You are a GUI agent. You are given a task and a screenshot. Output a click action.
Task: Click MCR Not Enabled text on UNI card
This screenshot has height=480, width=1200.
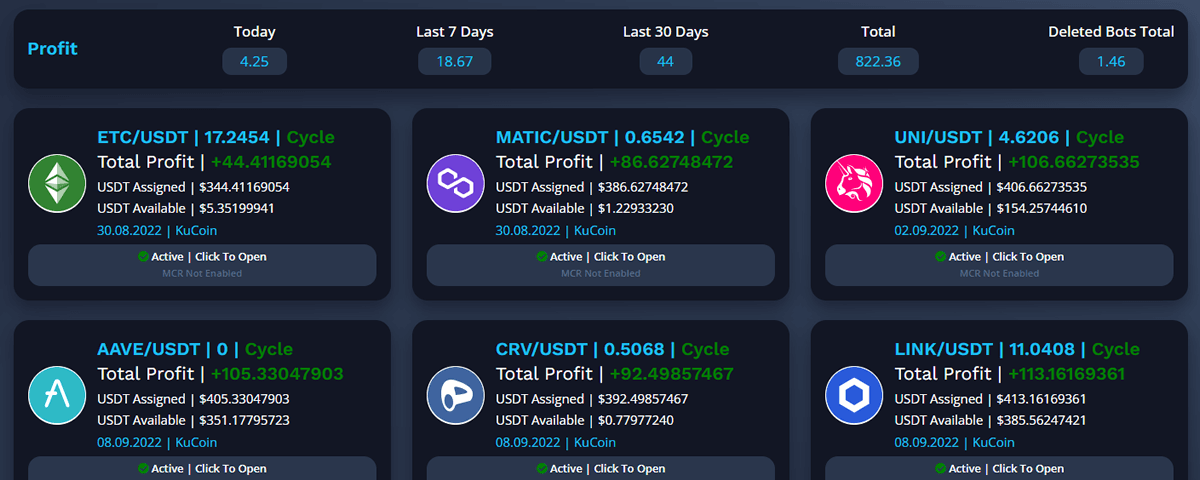tap(999, 273)
